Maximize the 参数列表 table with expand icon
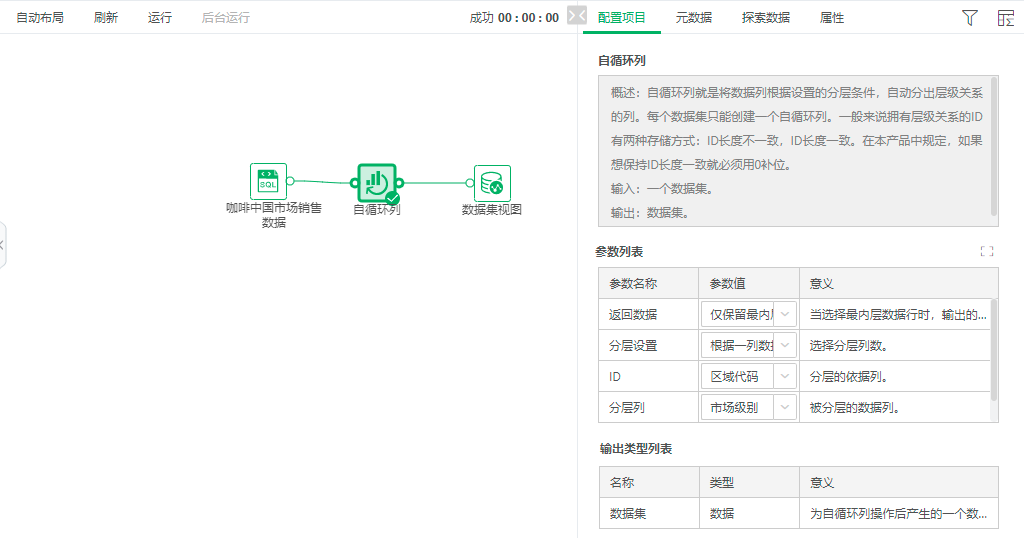The width and height of the screenshot is (1024, 538). tap(987, 252)
